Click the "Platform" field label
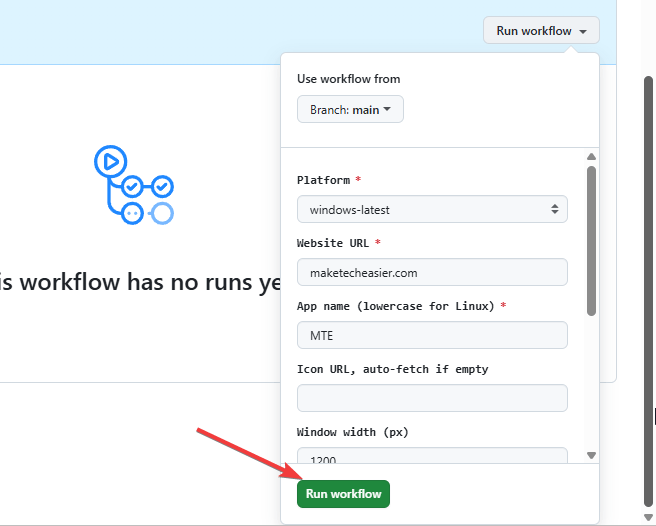Image resolution: width=656 pixels, height=526 pixels. (323, 180)
